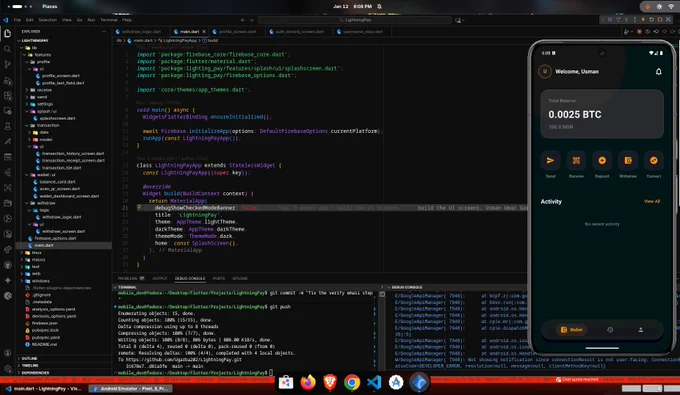Open the Source Control view
Screen dimensions: 680x395
tap(7, 65)
